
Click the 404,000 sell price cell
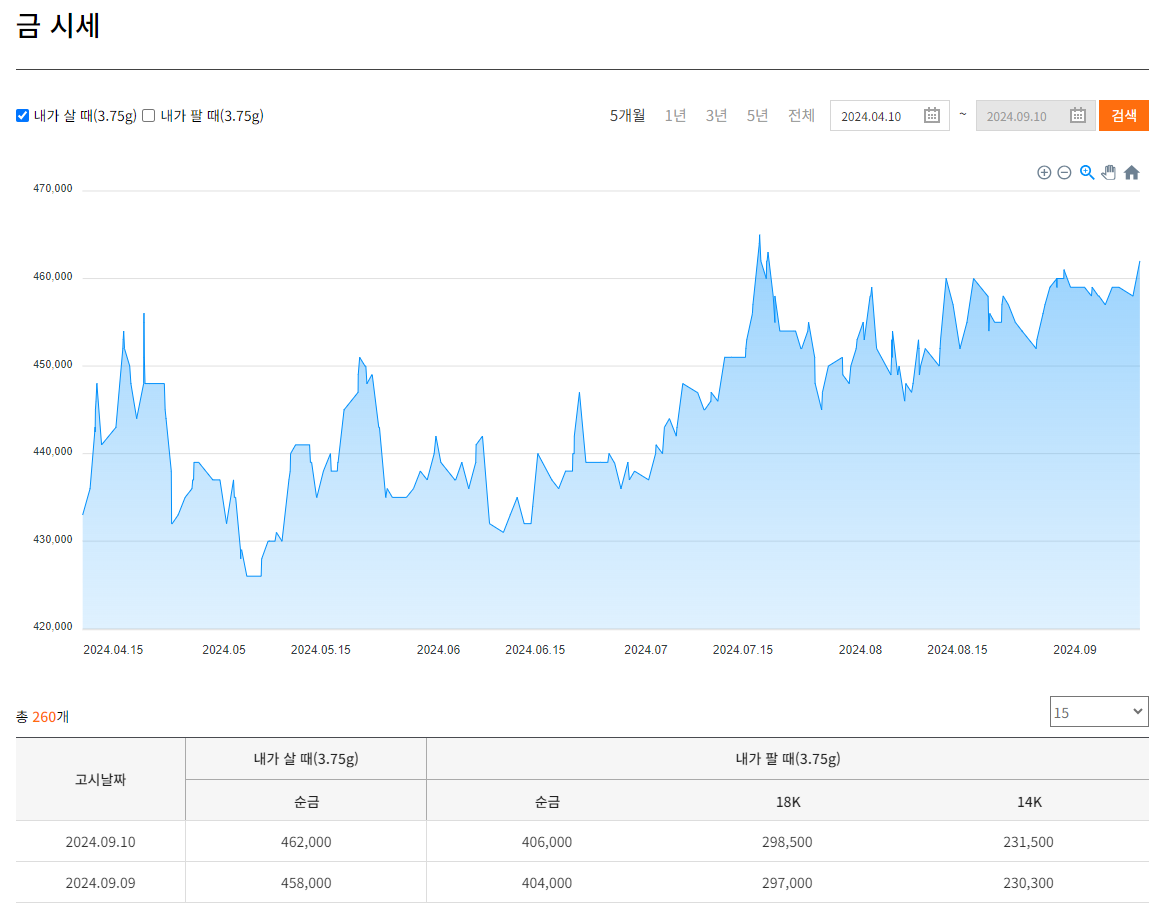[547, 882]
